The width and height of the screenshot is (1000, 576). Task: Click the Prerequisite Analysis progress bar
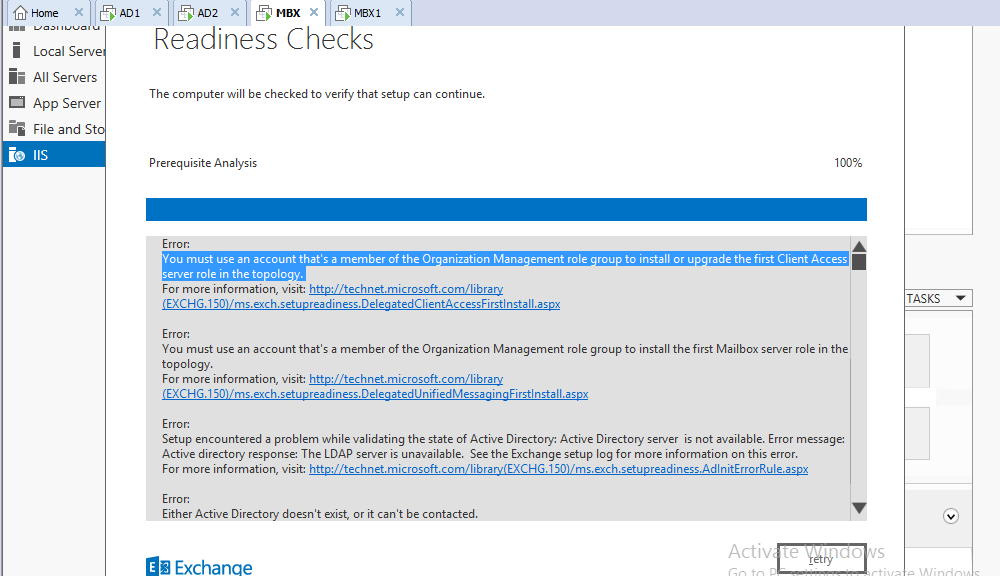point(506,209)
